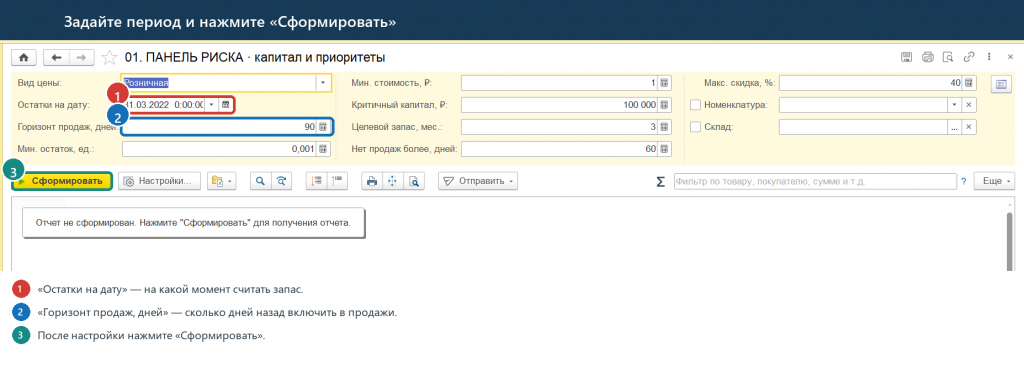
Task: Click the Мин. остаток value field
Action: 219,149
